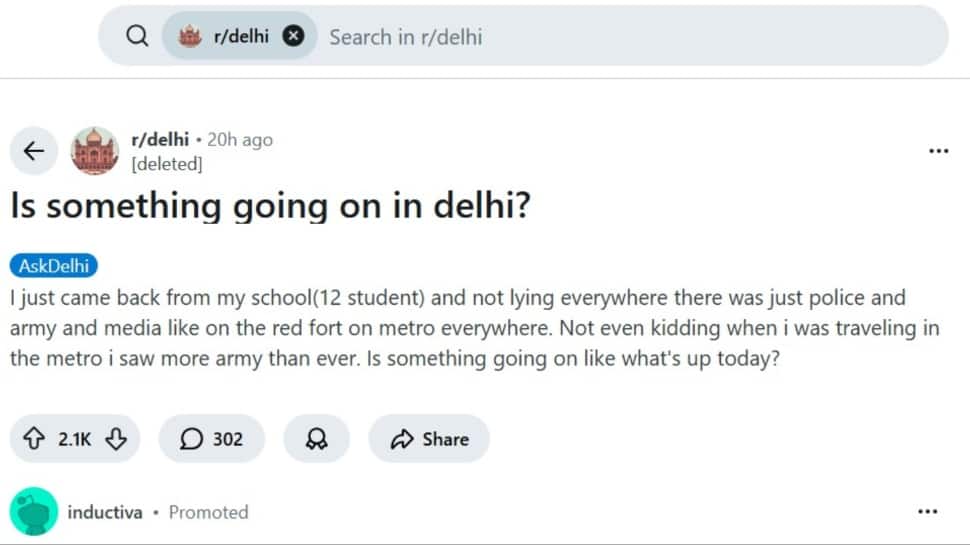
Task: Give an award to the post
Action: click(316, 439)
